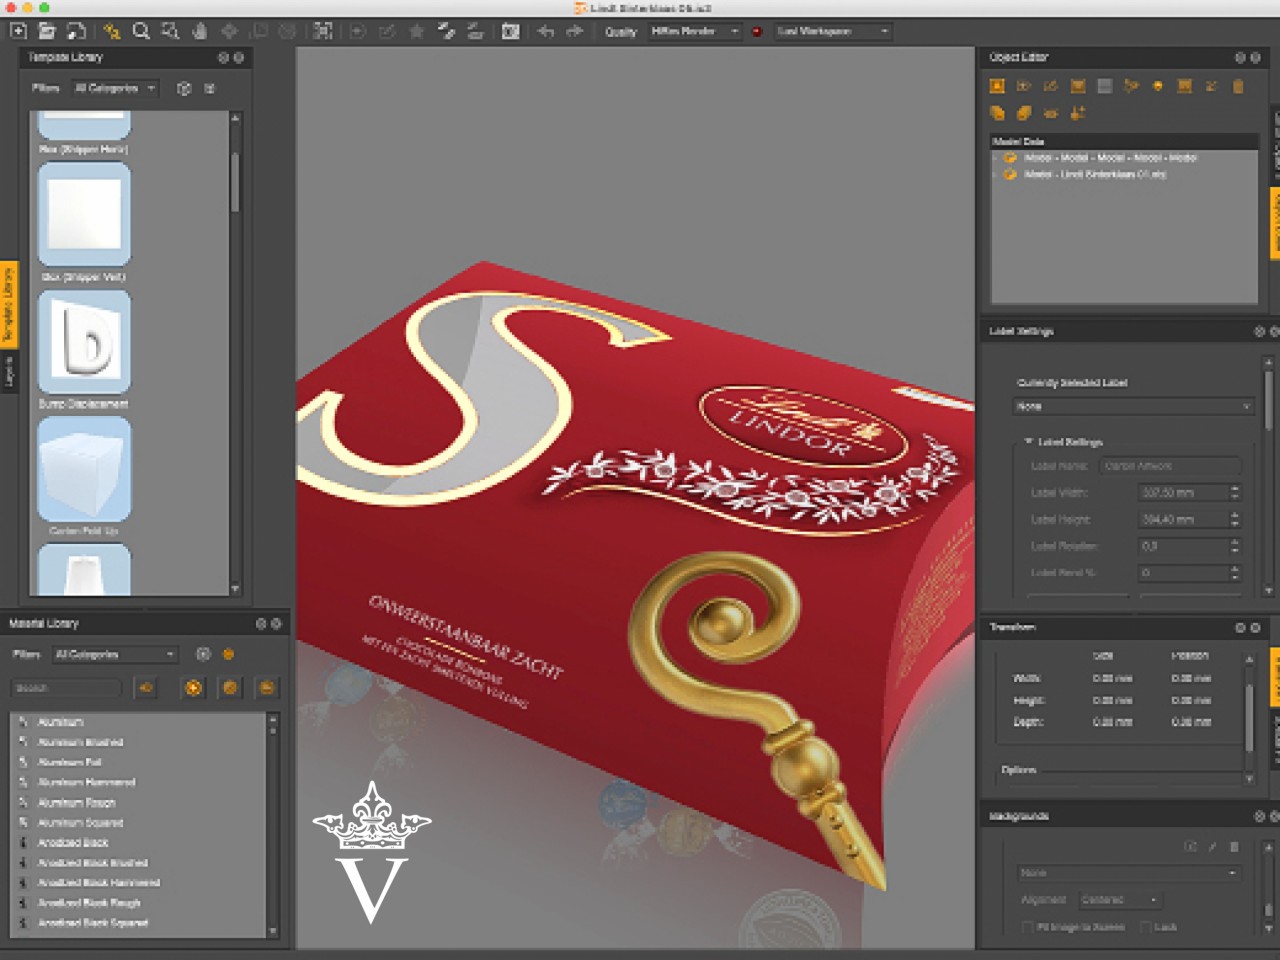Click the Undo arrow
Viewport: 1280px width, 960px height.
pos(545,31)
